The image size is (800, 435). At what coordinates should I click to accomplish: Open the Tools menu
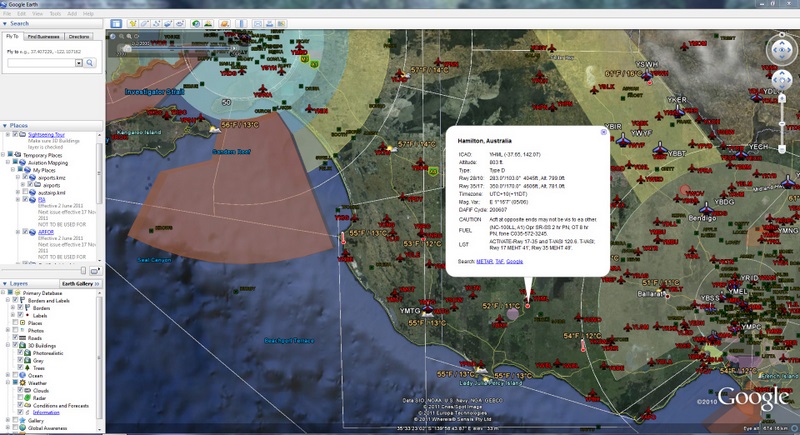click(55, 14)
